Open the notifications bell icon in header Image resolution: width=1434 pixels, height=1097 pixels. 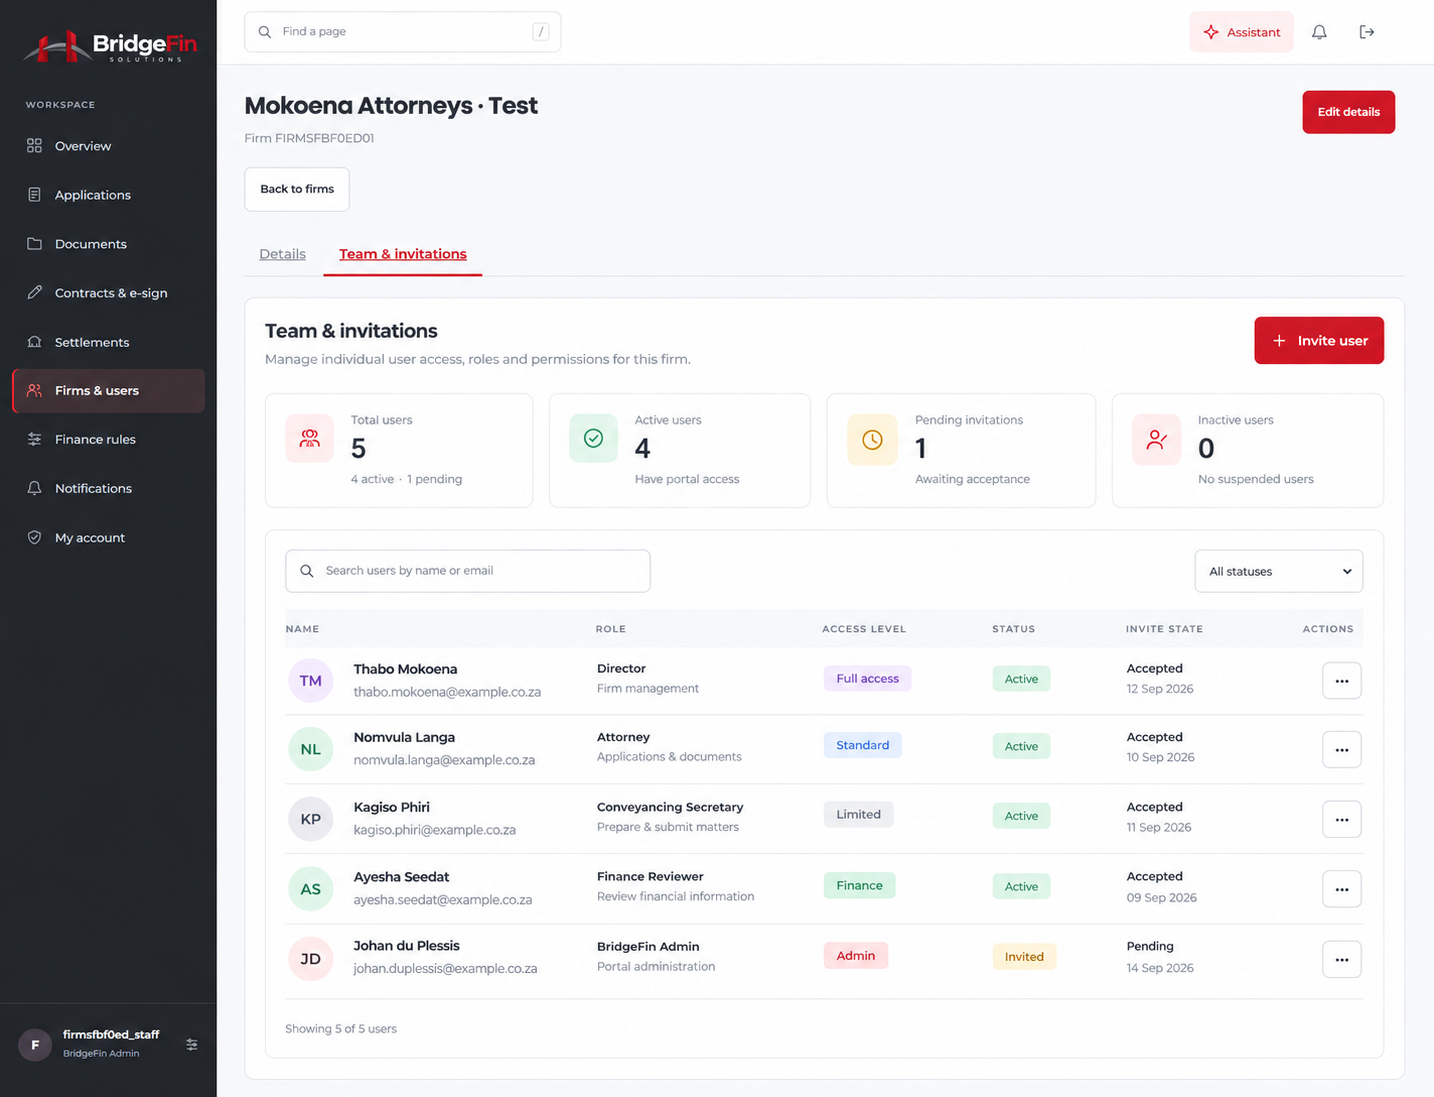tap(1319, 32)
